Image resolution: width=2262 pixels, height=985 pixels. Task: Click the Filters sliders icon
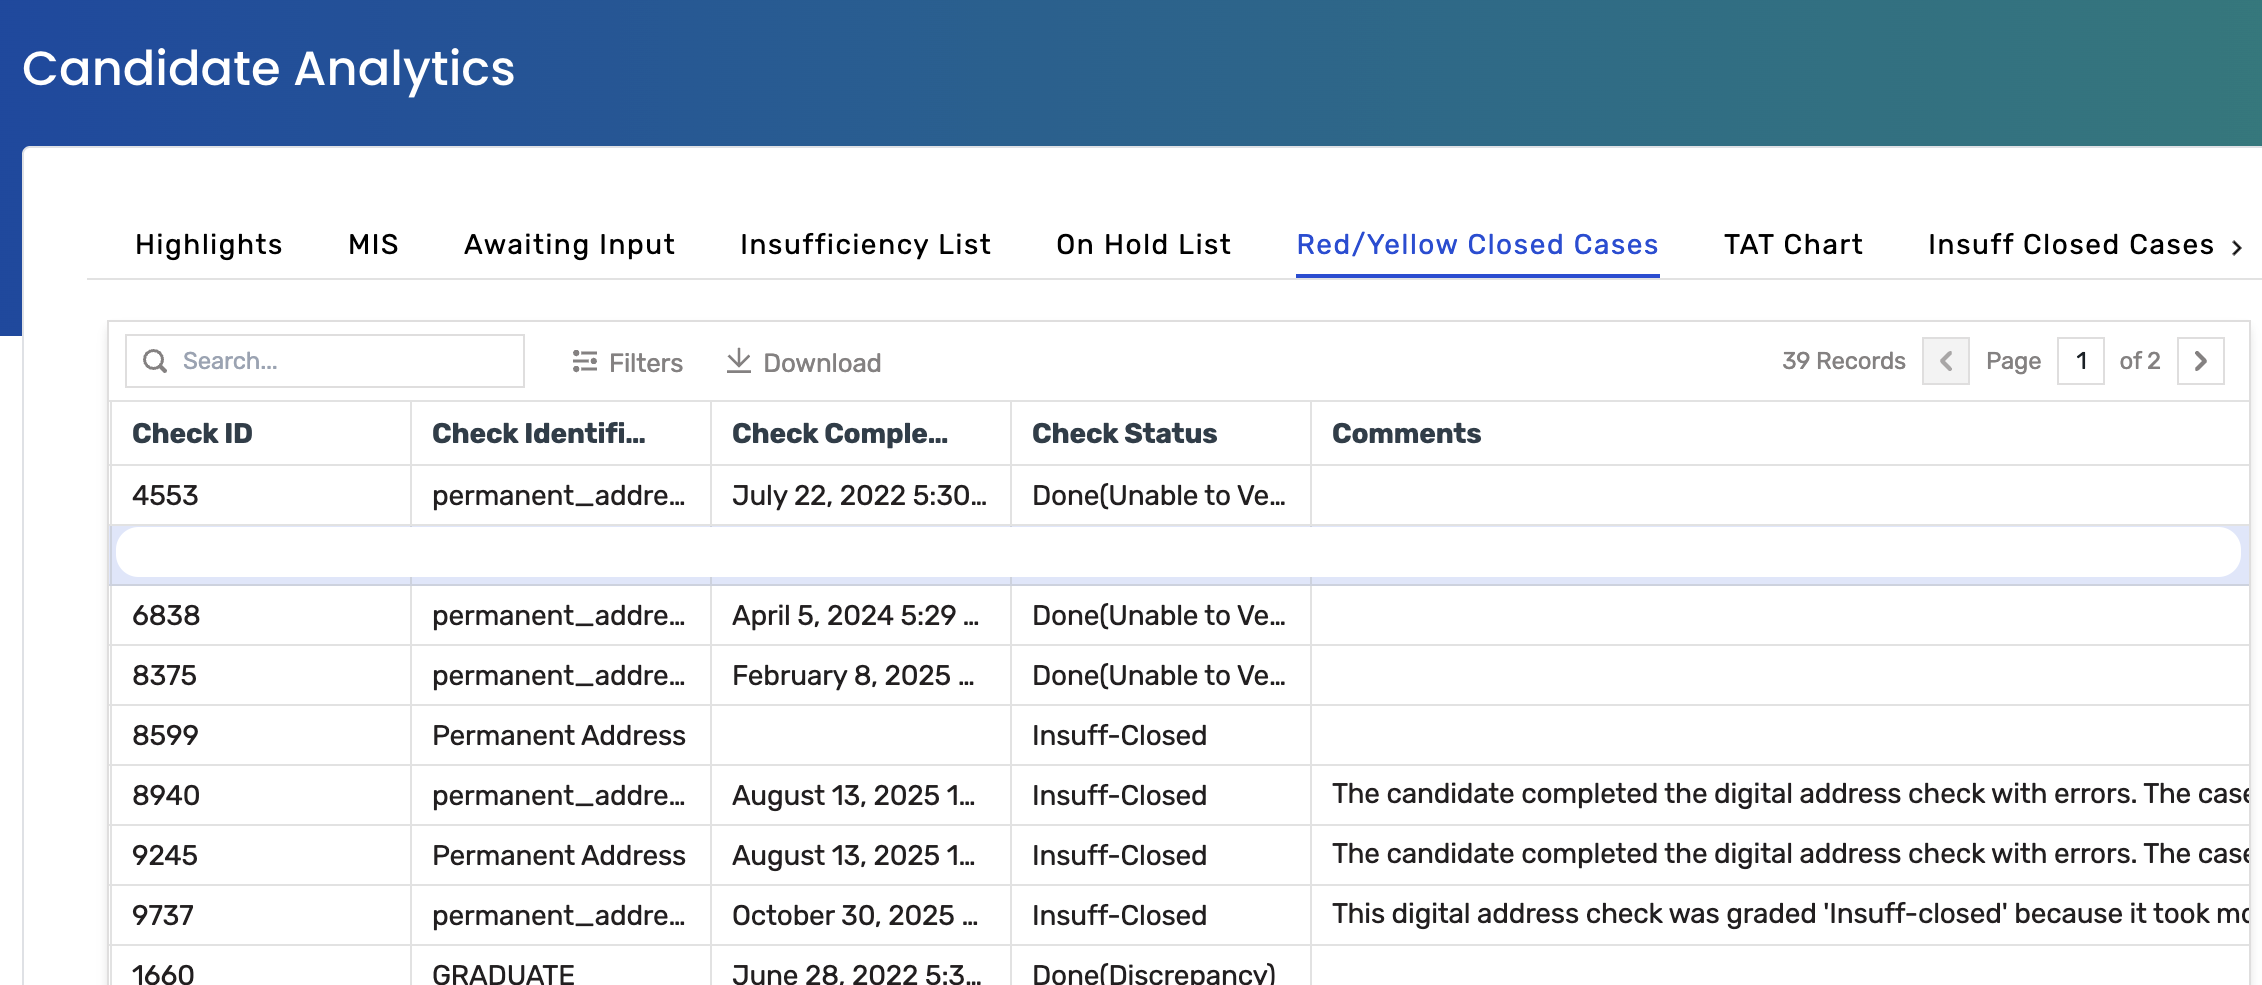584,362
